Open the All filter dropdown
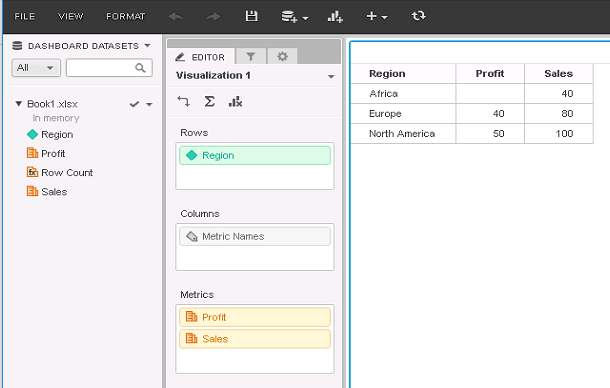Image resolution: width=610 pixels, height=388 pixels. pos(36,68)
